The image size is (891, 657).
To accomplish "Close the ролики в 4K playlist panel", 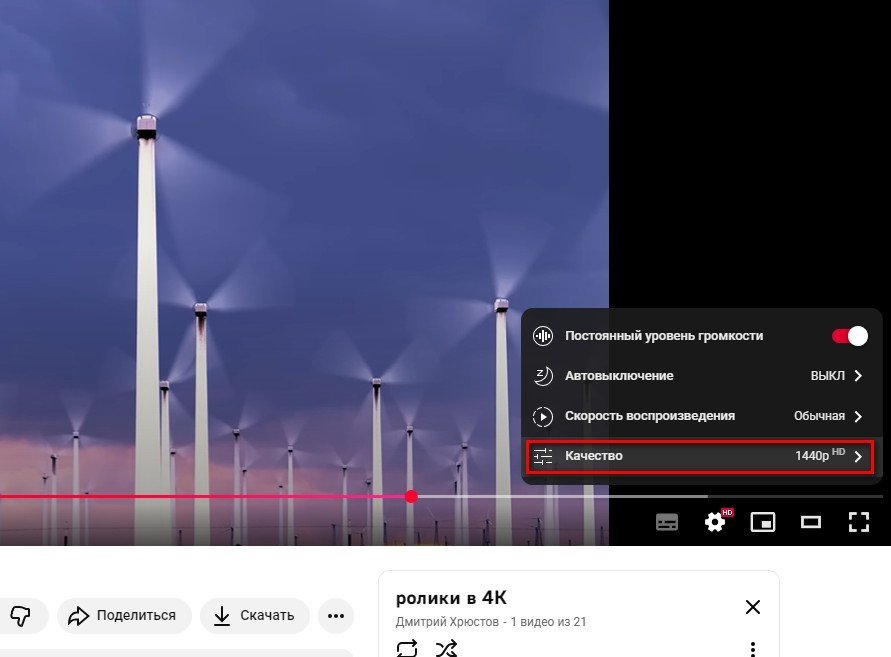I will (753, 607).
